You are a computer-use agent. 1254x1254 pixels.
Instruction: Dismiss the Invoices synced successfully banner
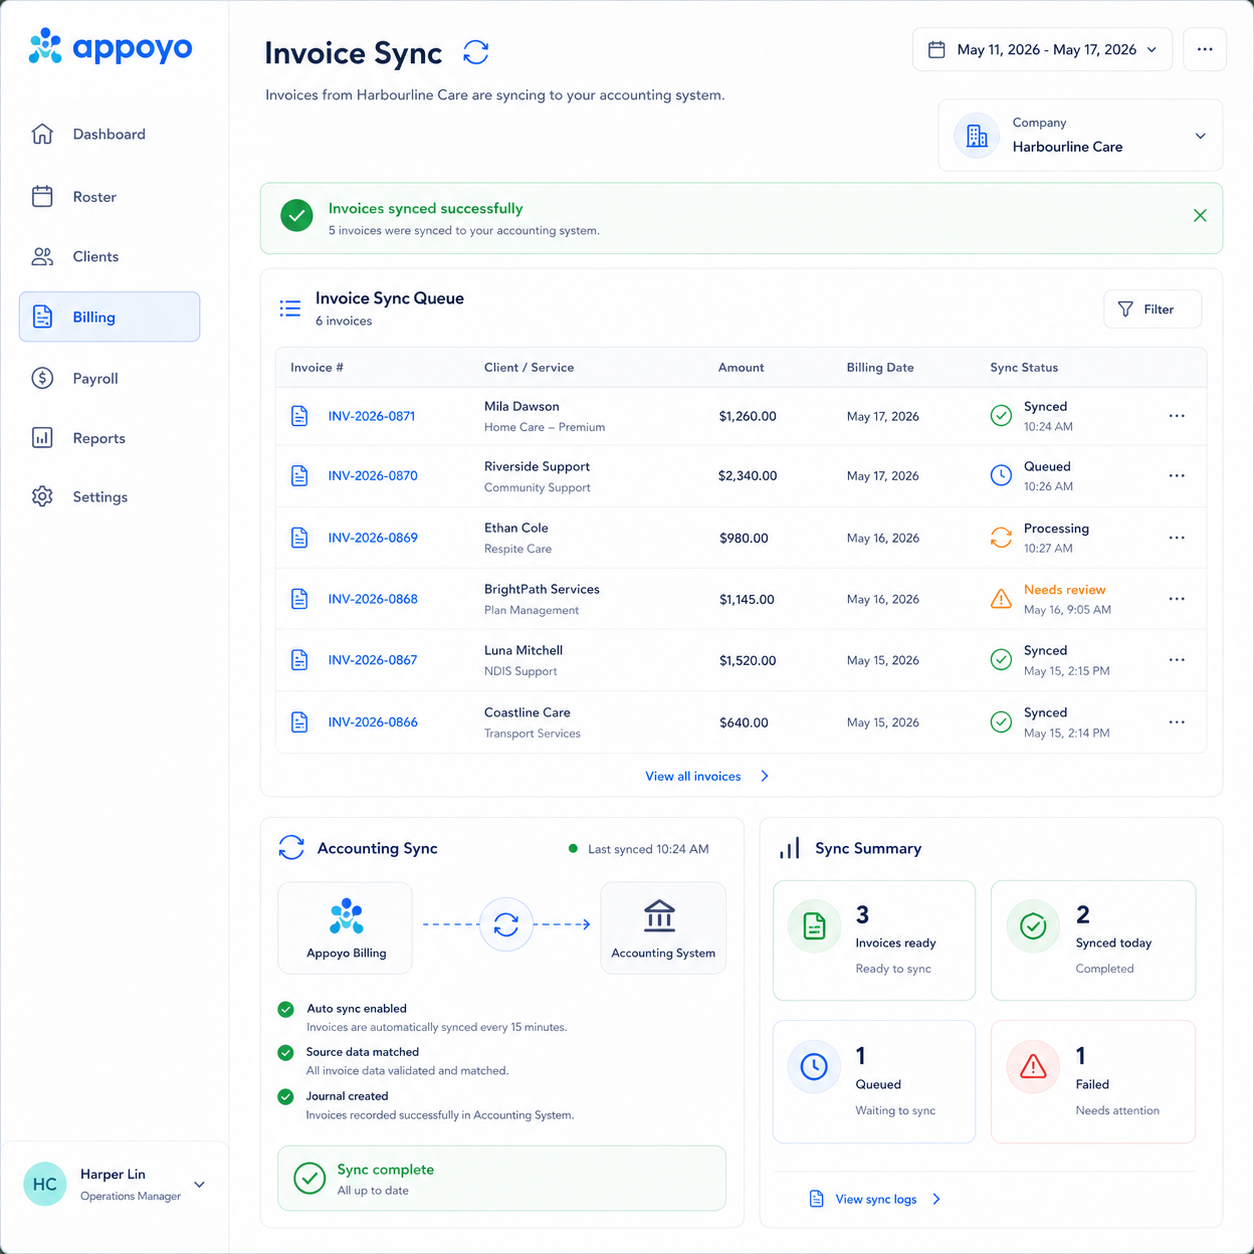coord(1200,216)
